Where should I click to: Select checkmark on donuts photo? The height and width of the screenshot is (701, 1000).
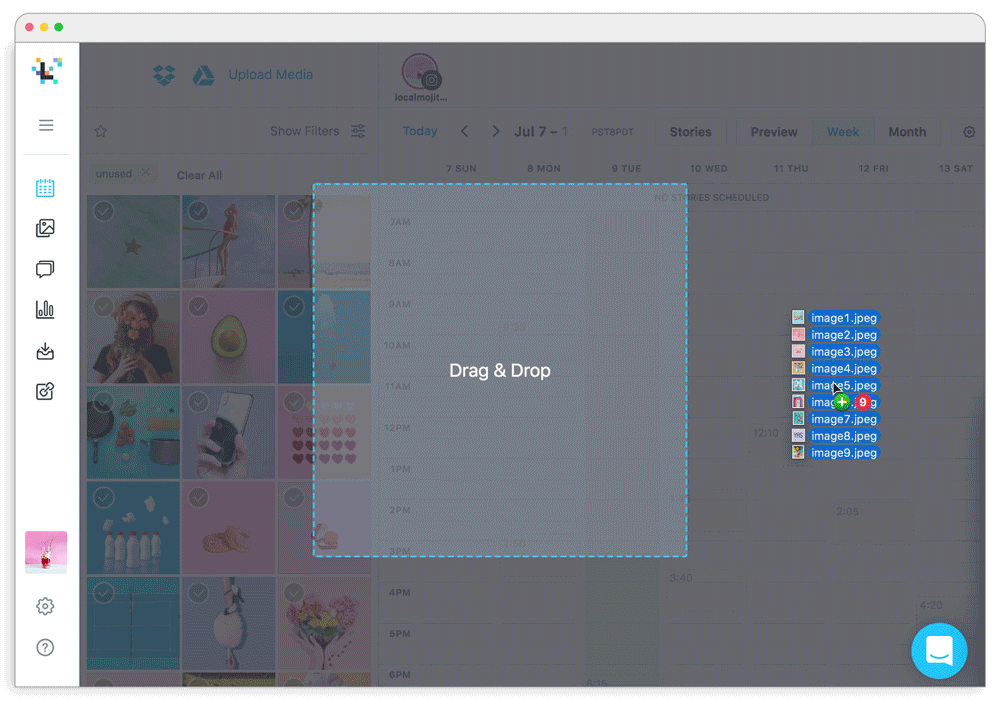[198, 497]
